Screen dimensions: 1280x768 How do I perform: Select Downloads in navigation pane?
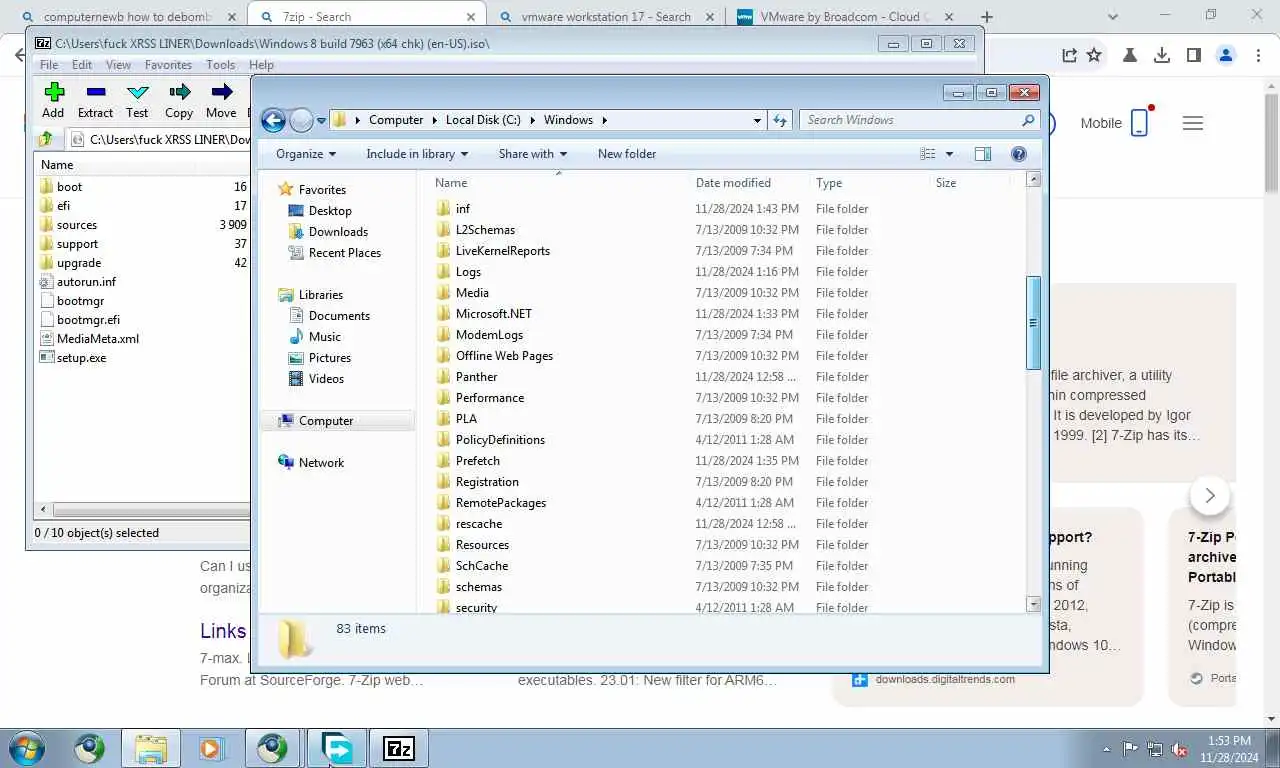pos(338,232)
